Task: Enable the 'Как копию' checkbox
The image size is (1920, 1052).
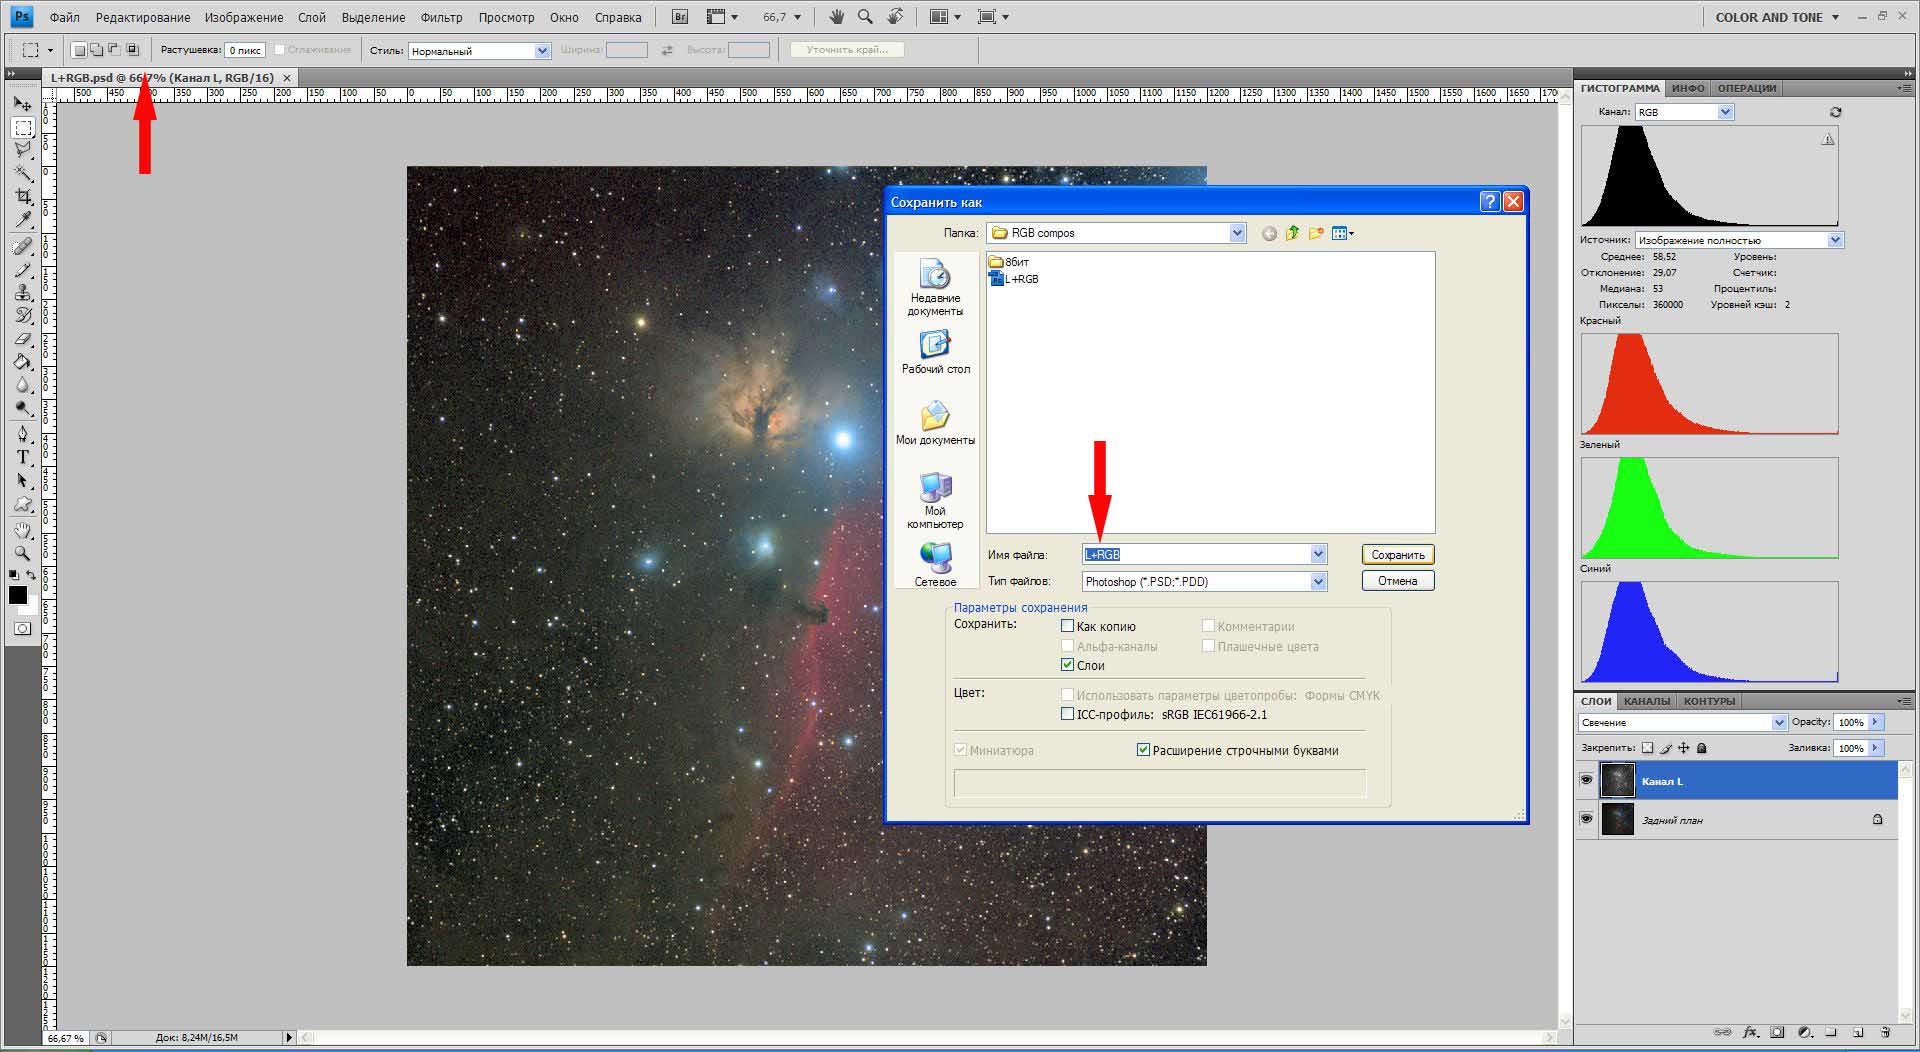Action: pyautogui.click(x=1067, y=626)
